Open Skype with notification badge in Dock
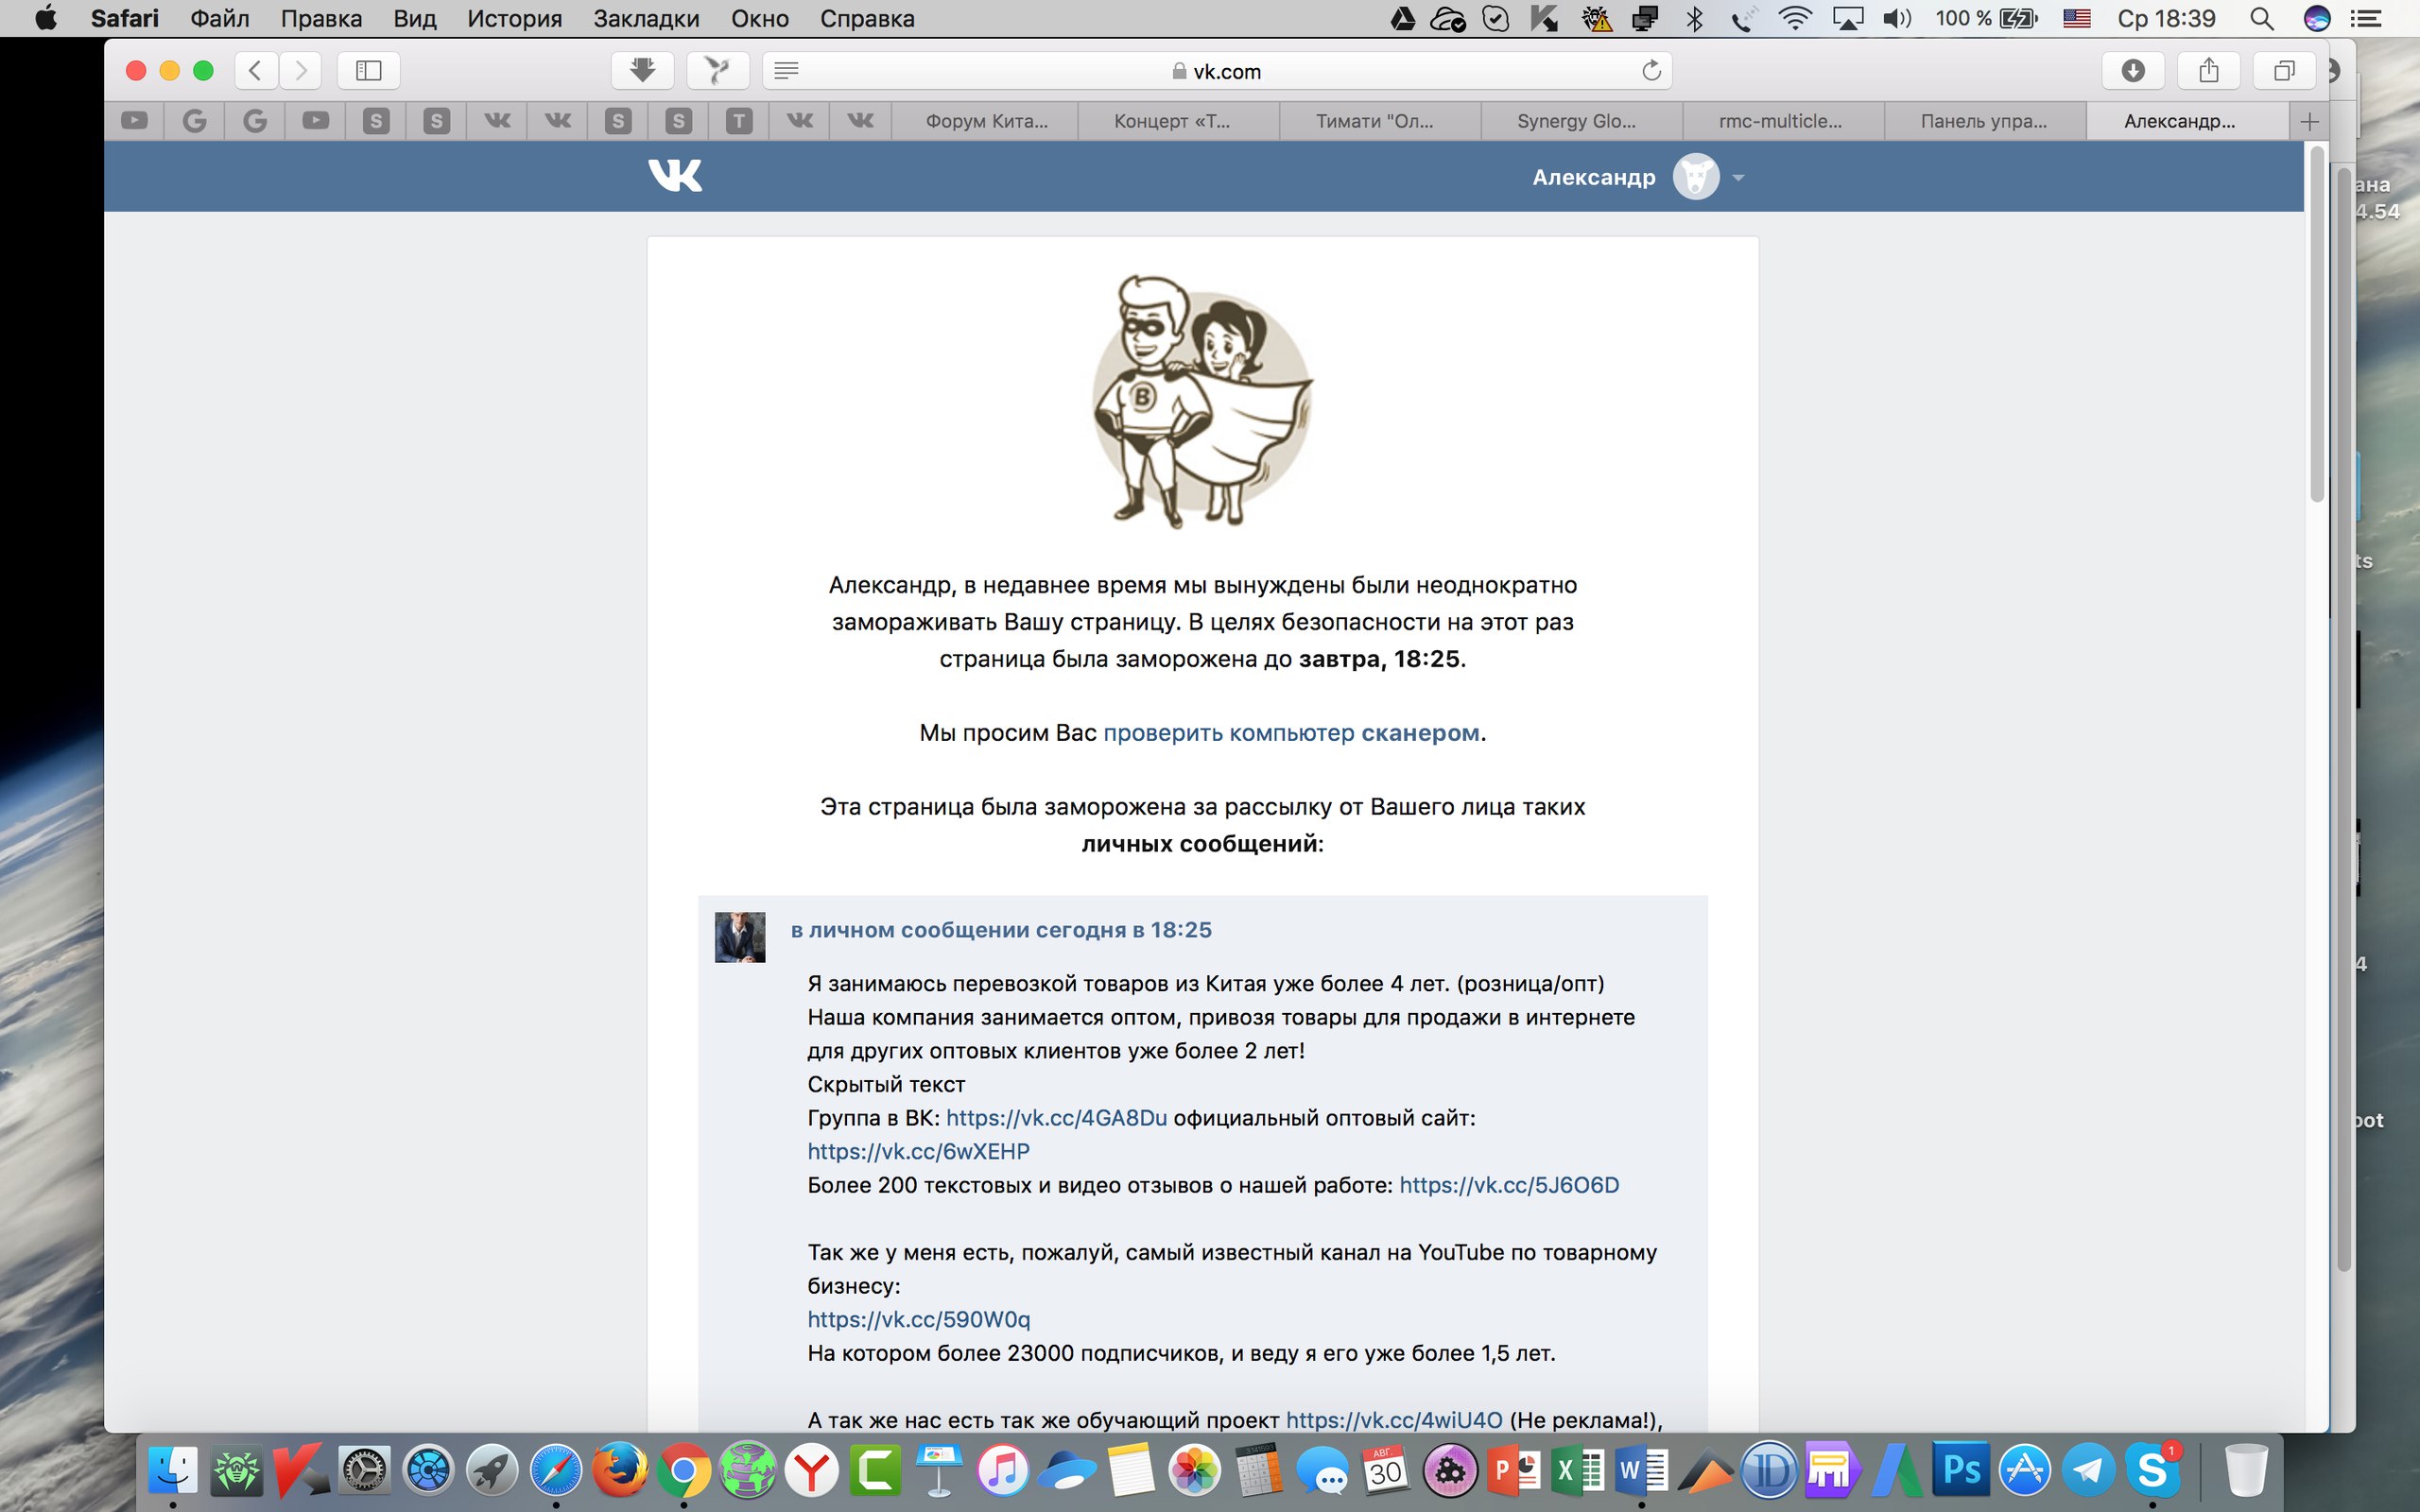Screen dimensions: 2420x1512 pyautogui.click(x=2152, y=1470)
